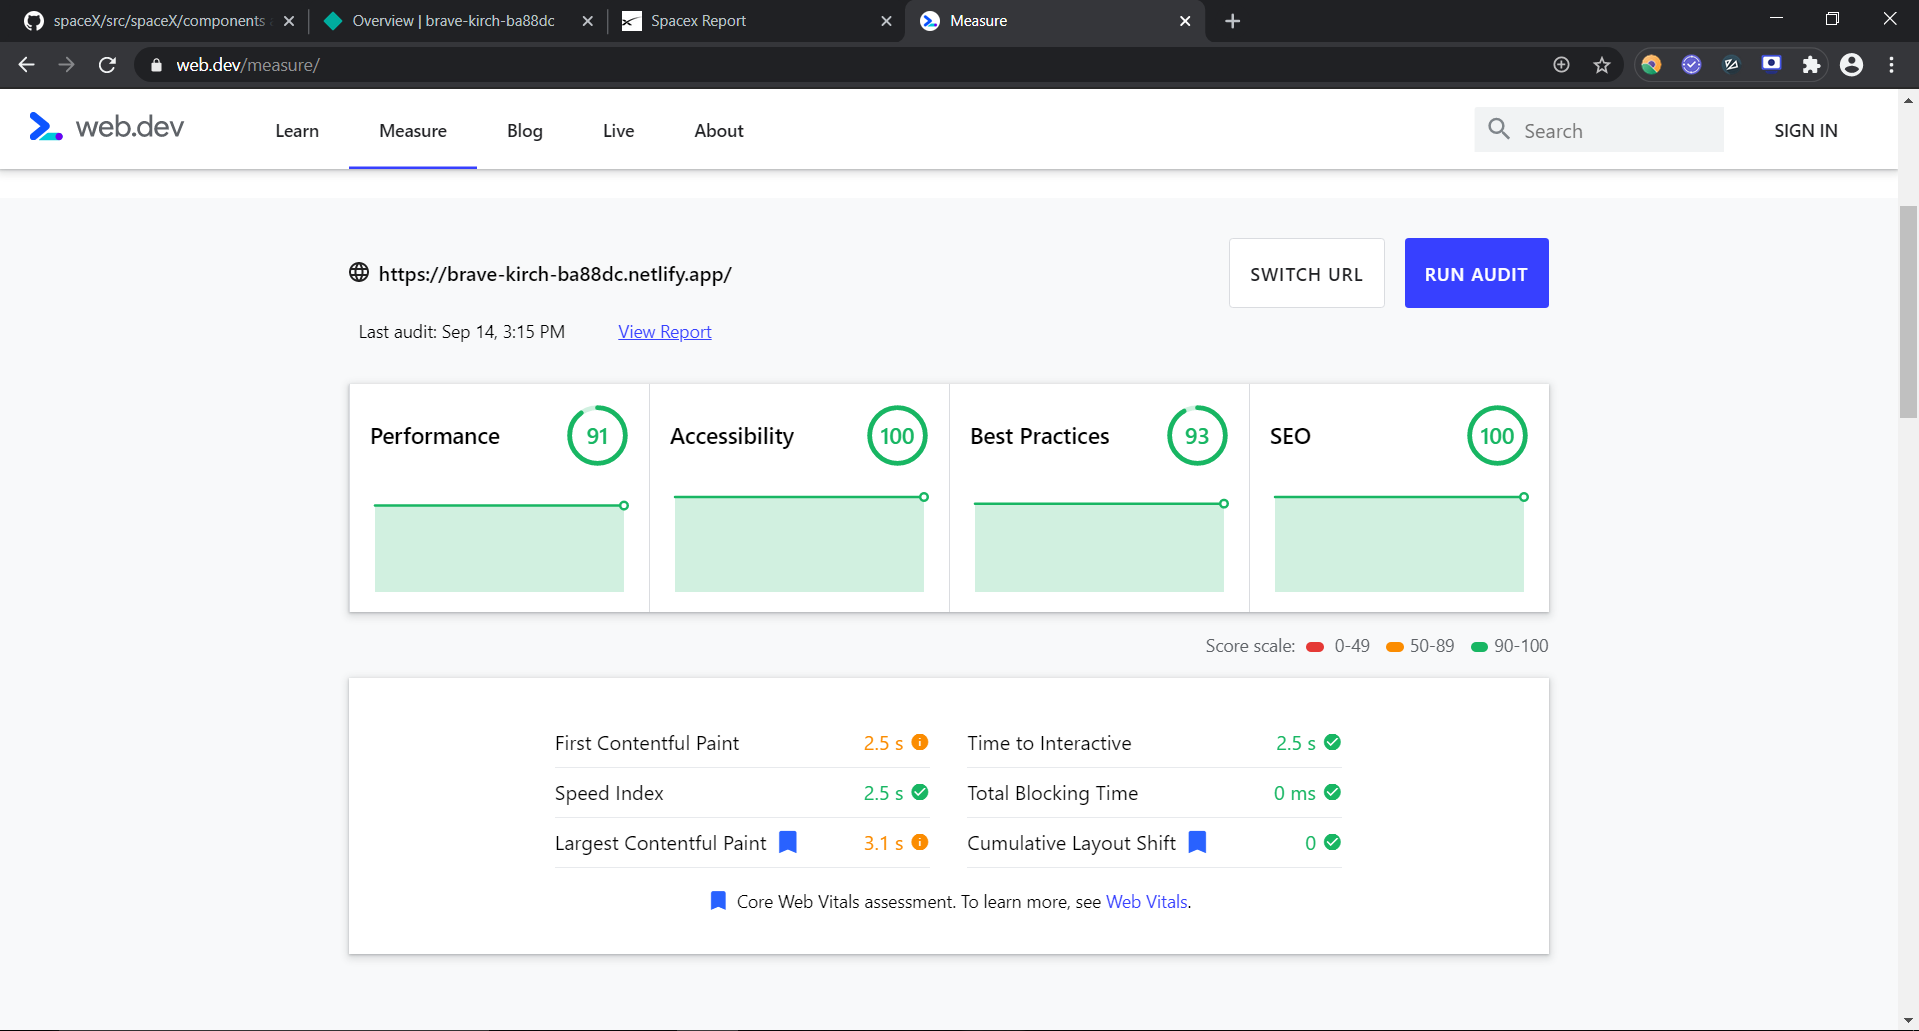Click the orange info icon for First Contentful Paint
The width and height of the screenshot is (1919, 1031).
coord(920,742)
